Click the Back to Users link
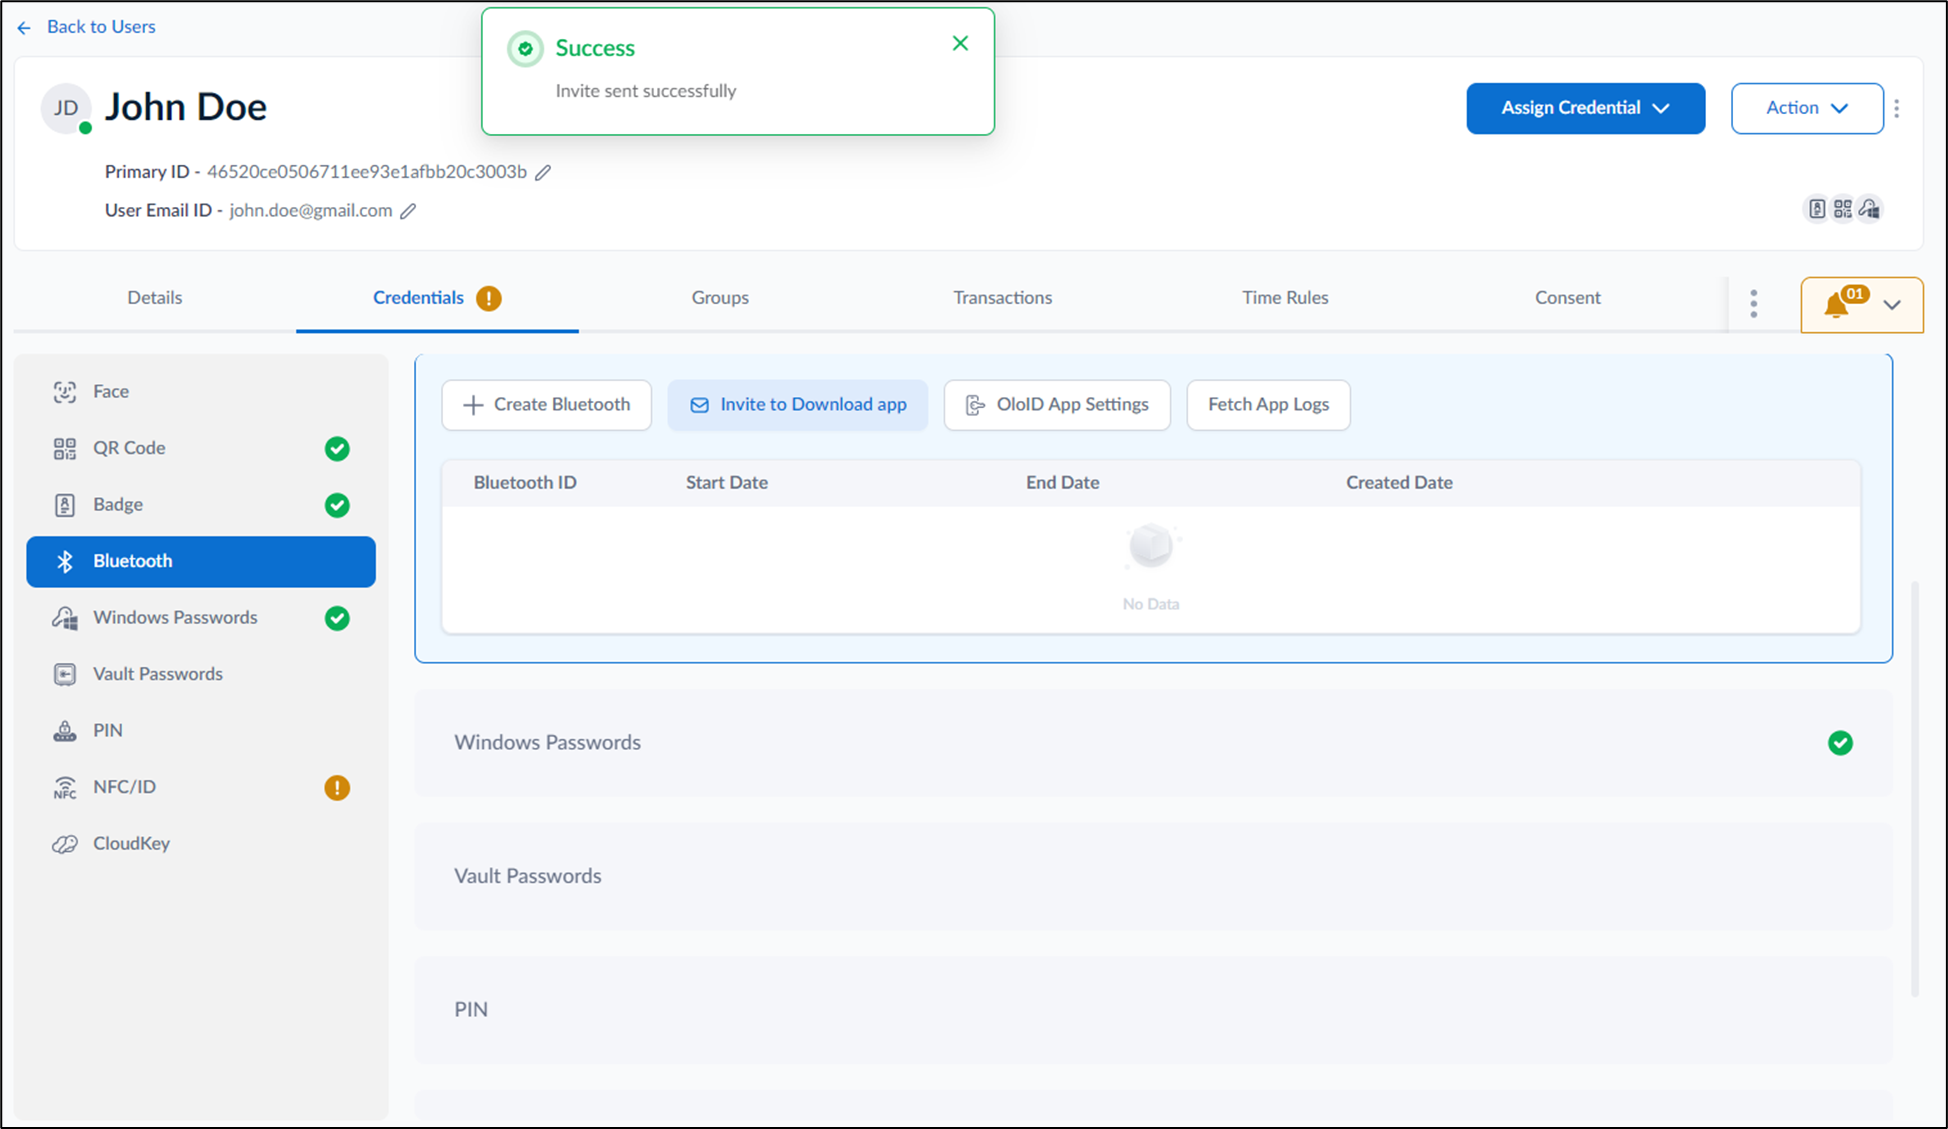Screen dimensions: 1948x1129 click(x=101, y=27)
